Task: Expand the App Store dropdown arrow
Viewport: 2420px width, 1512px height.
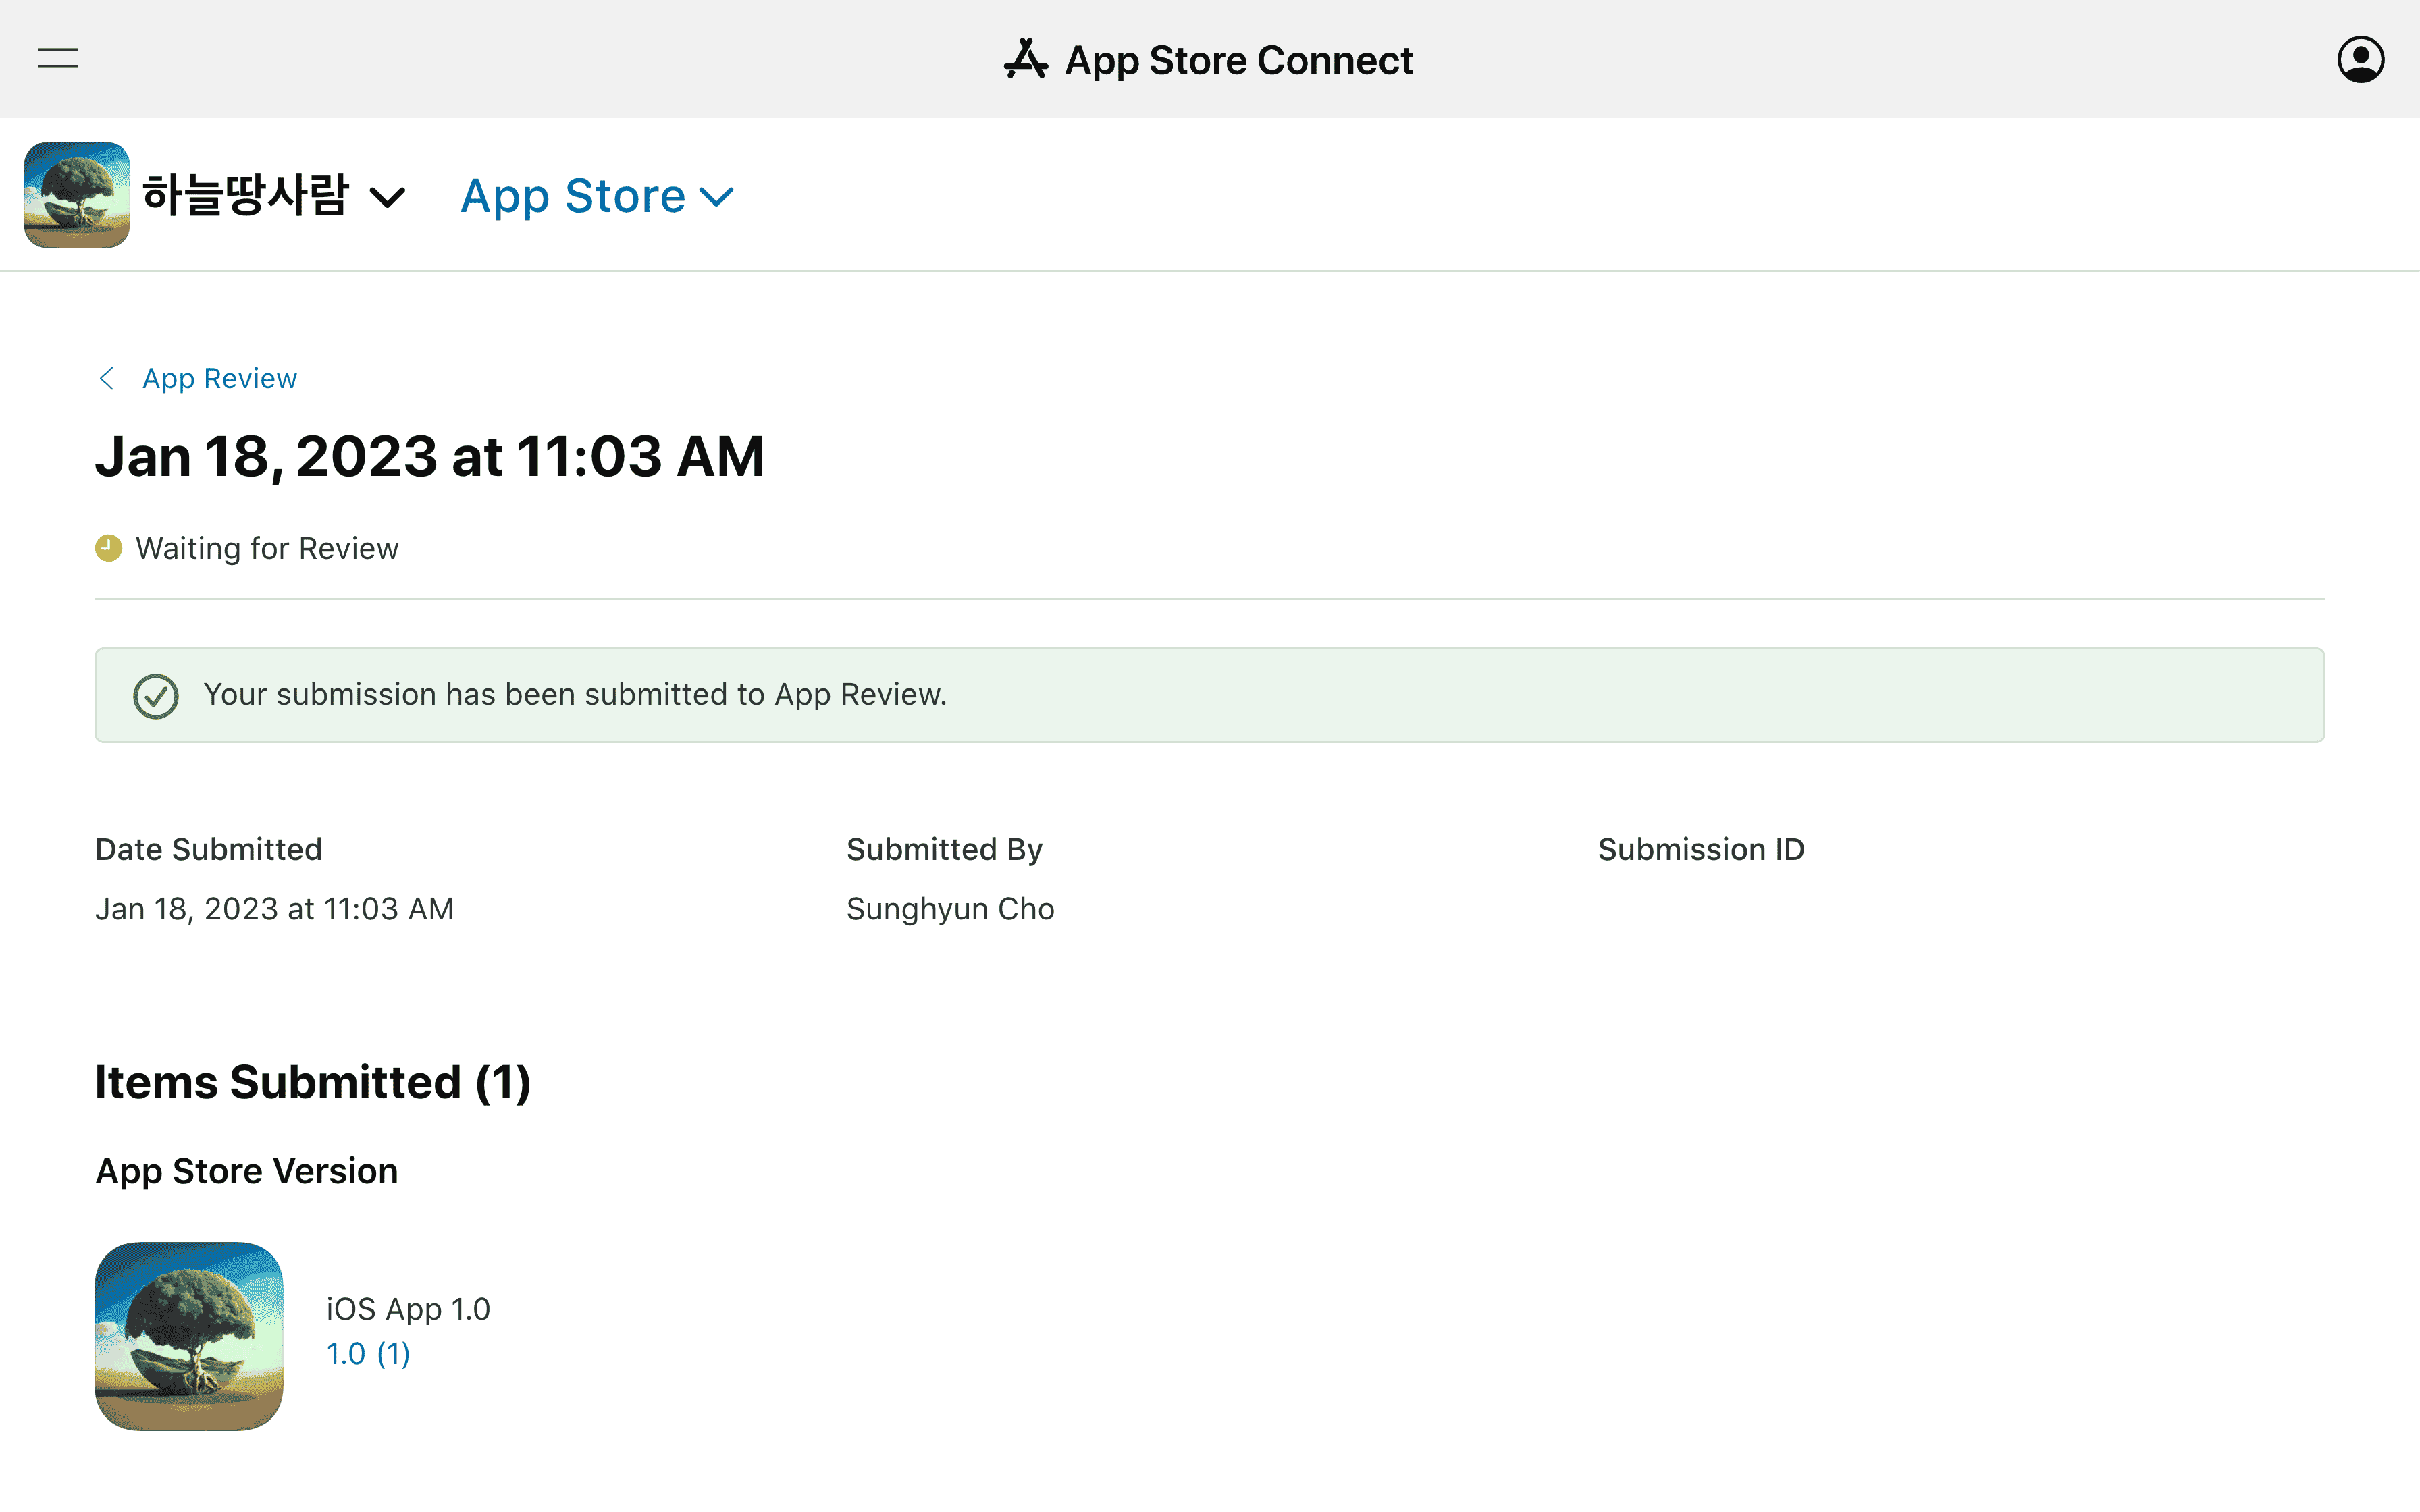Action: pos(717,197)
